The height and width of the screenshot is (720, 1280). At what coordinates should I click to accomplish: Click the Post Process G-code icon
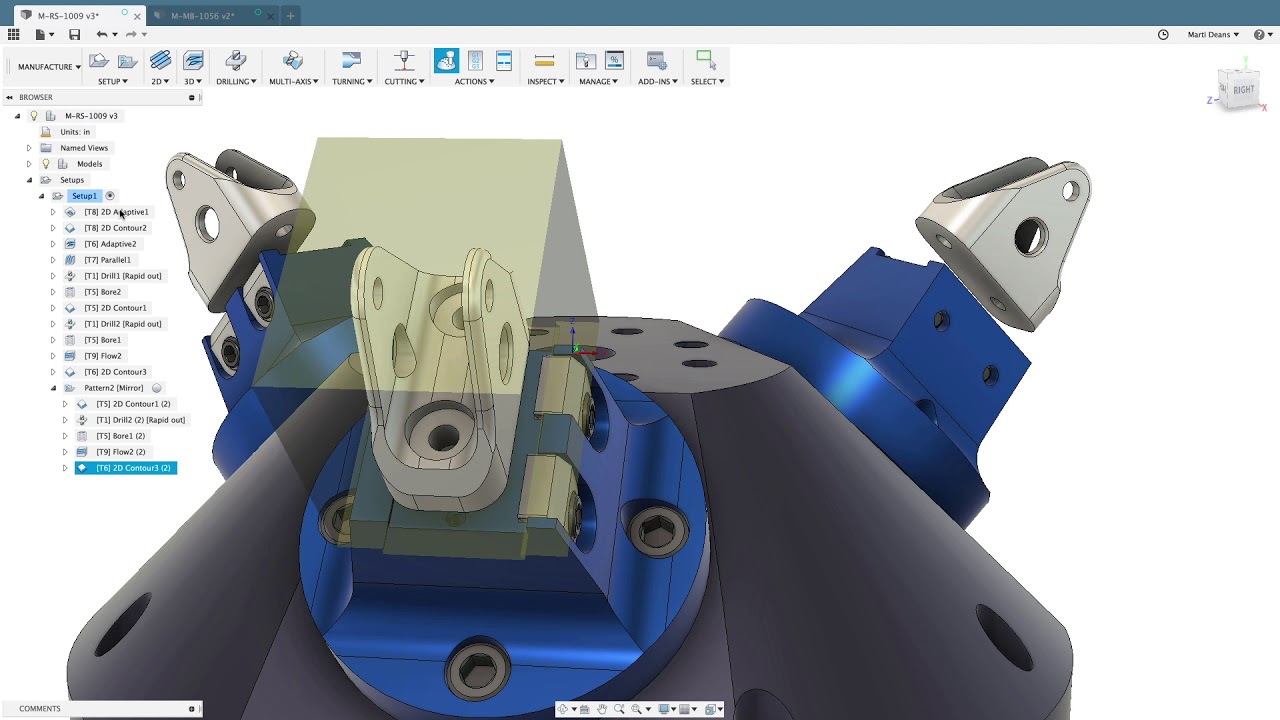[475, 61]
